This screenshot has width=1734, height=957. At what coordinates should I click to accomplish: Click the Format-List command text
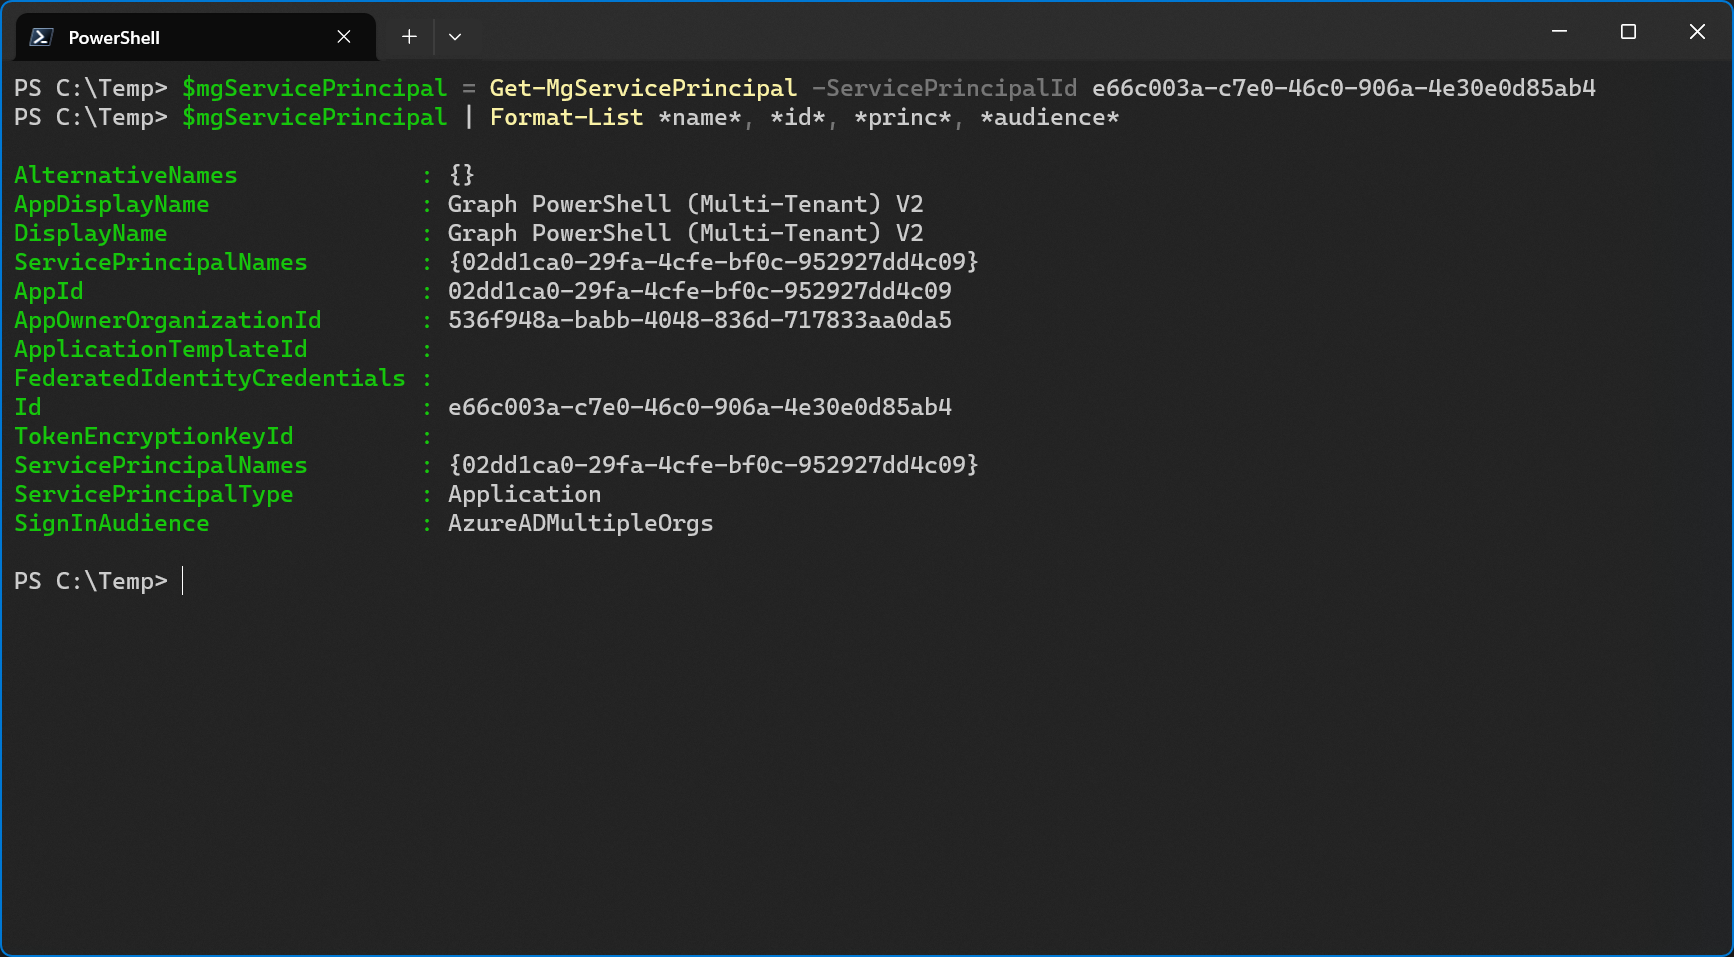[x=566, y=117]
